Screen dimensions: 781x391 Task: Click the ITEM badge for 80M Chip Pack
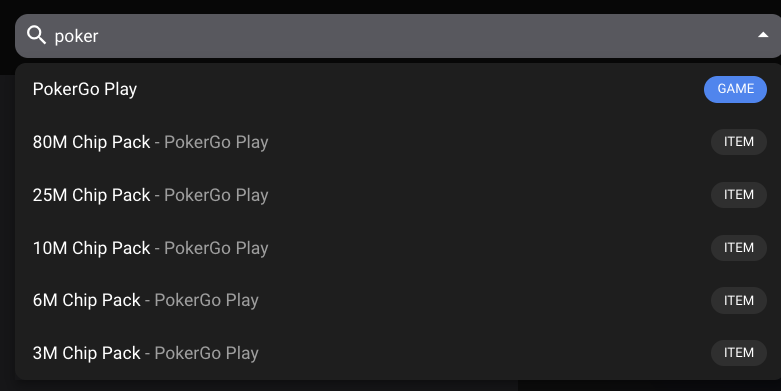[x=739, y=142]
